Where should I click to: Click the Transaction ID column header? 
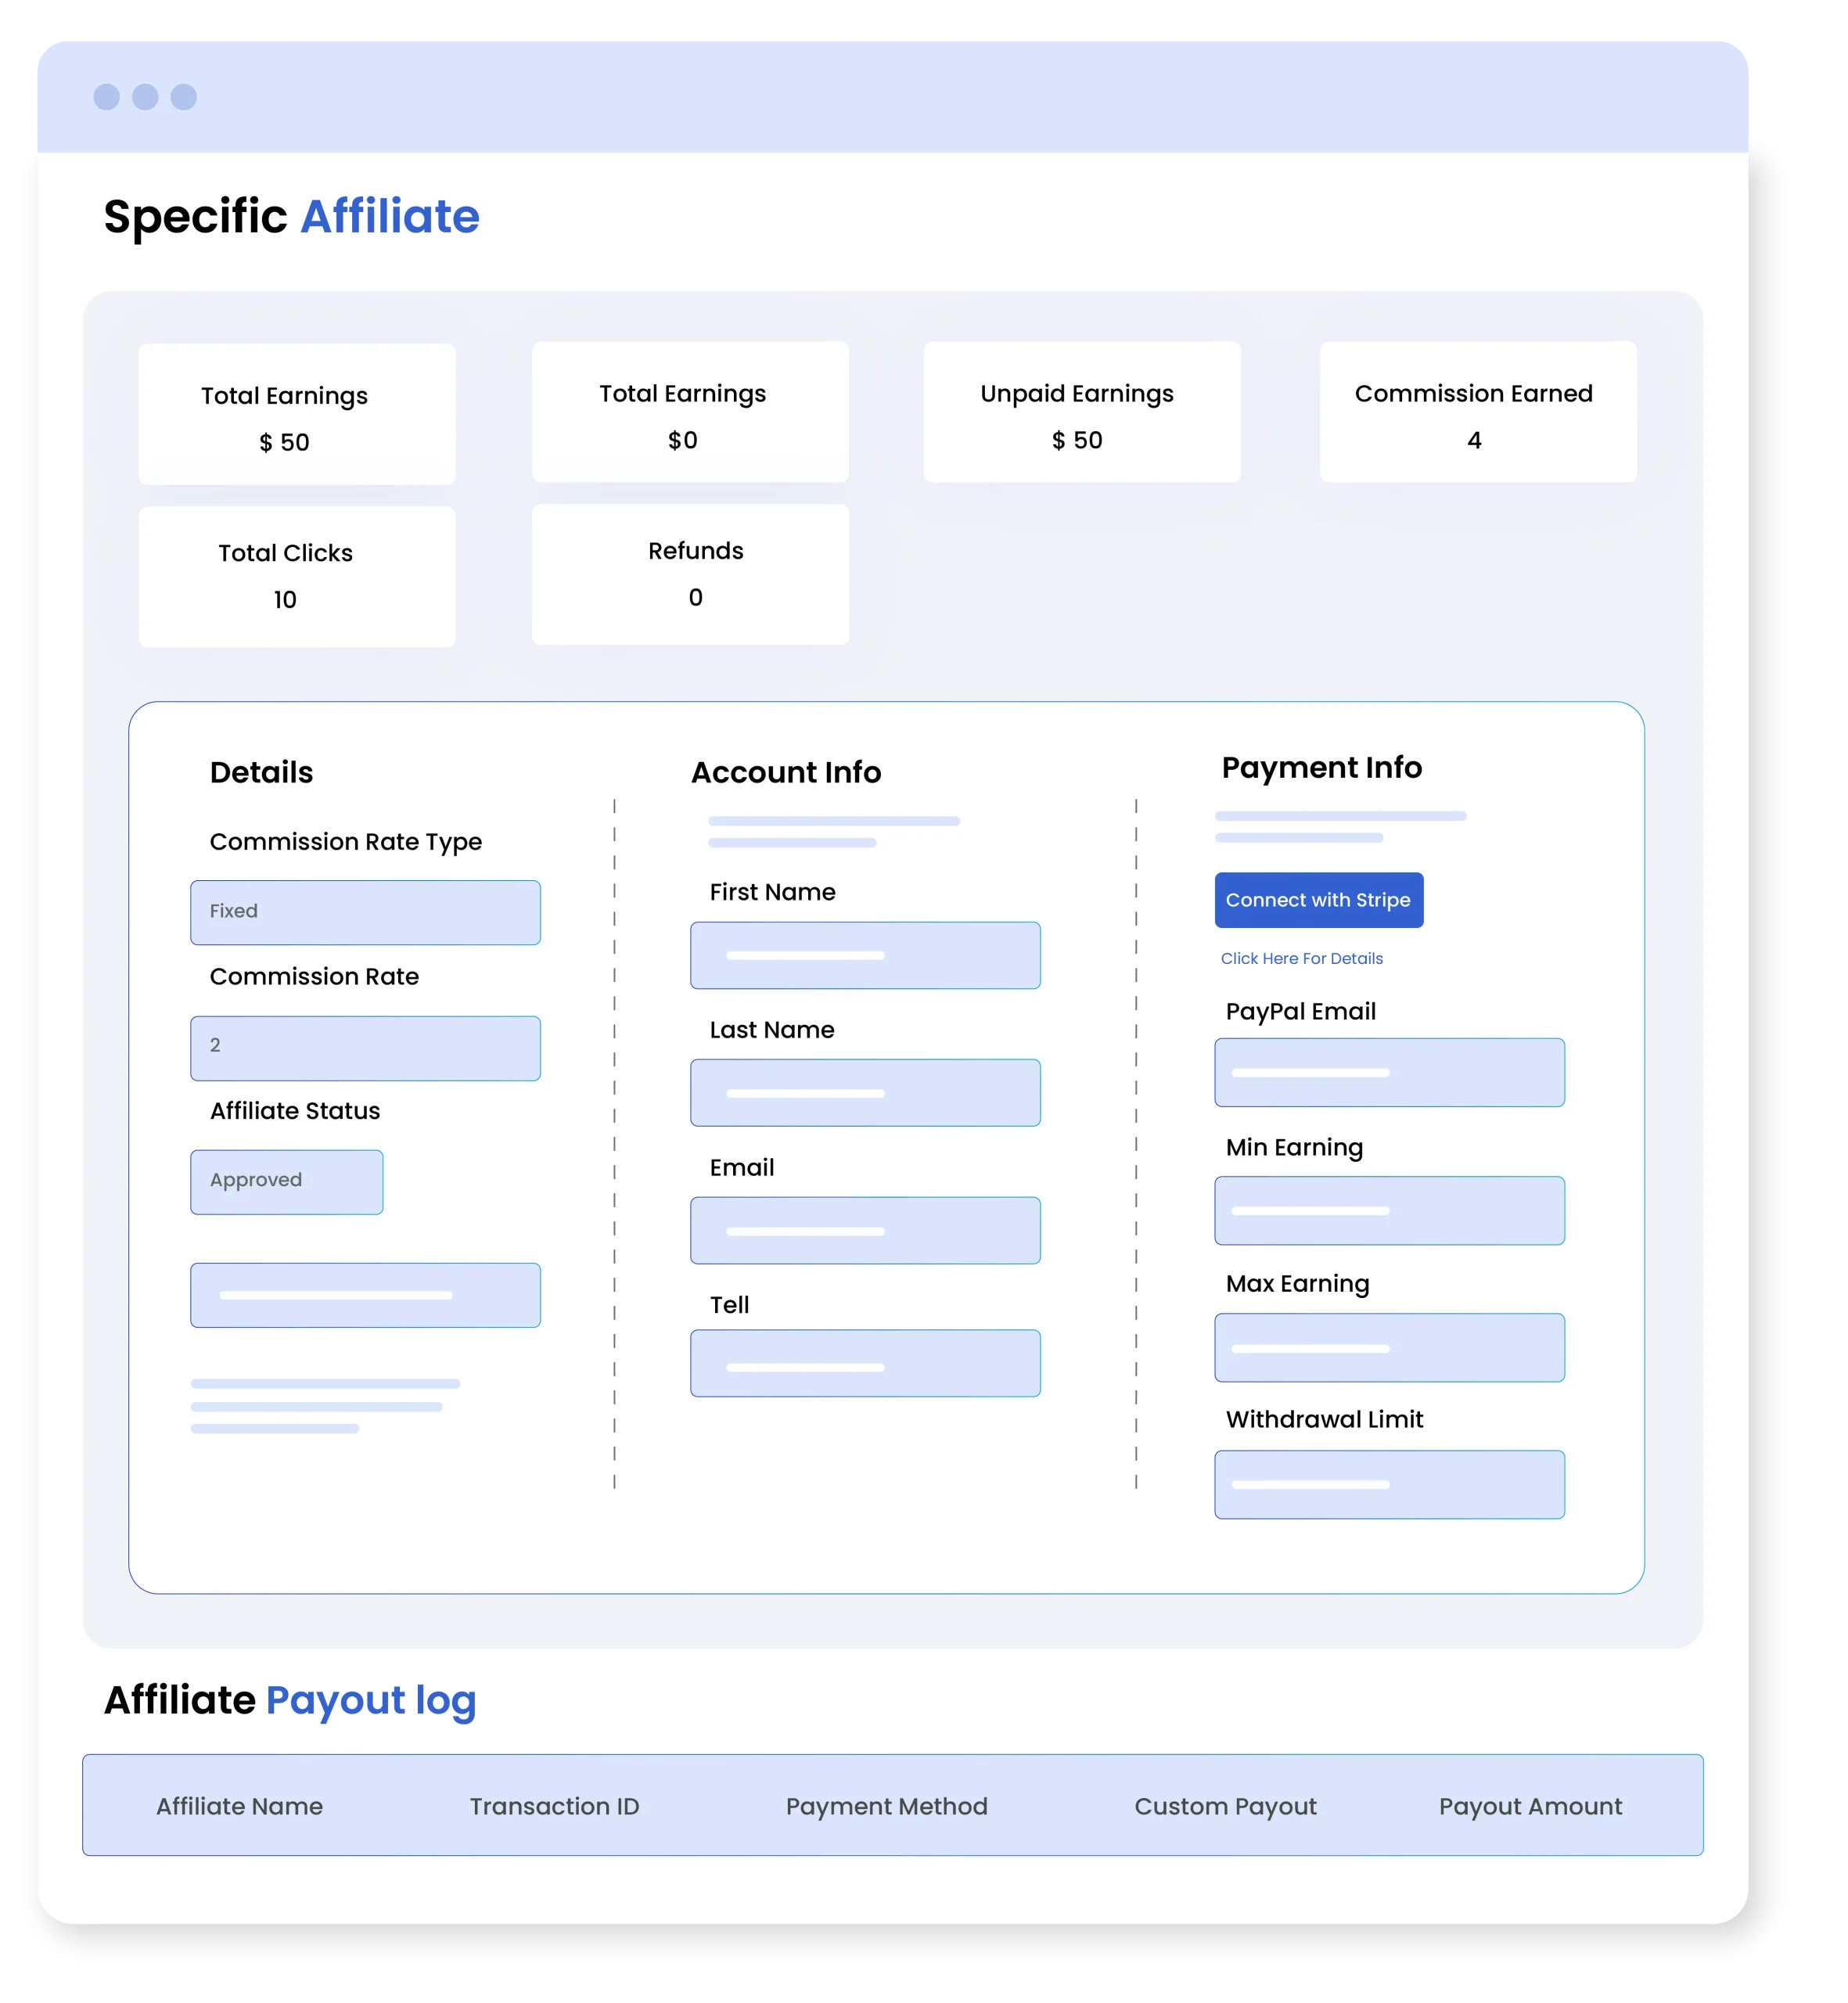pos(554,1806)
